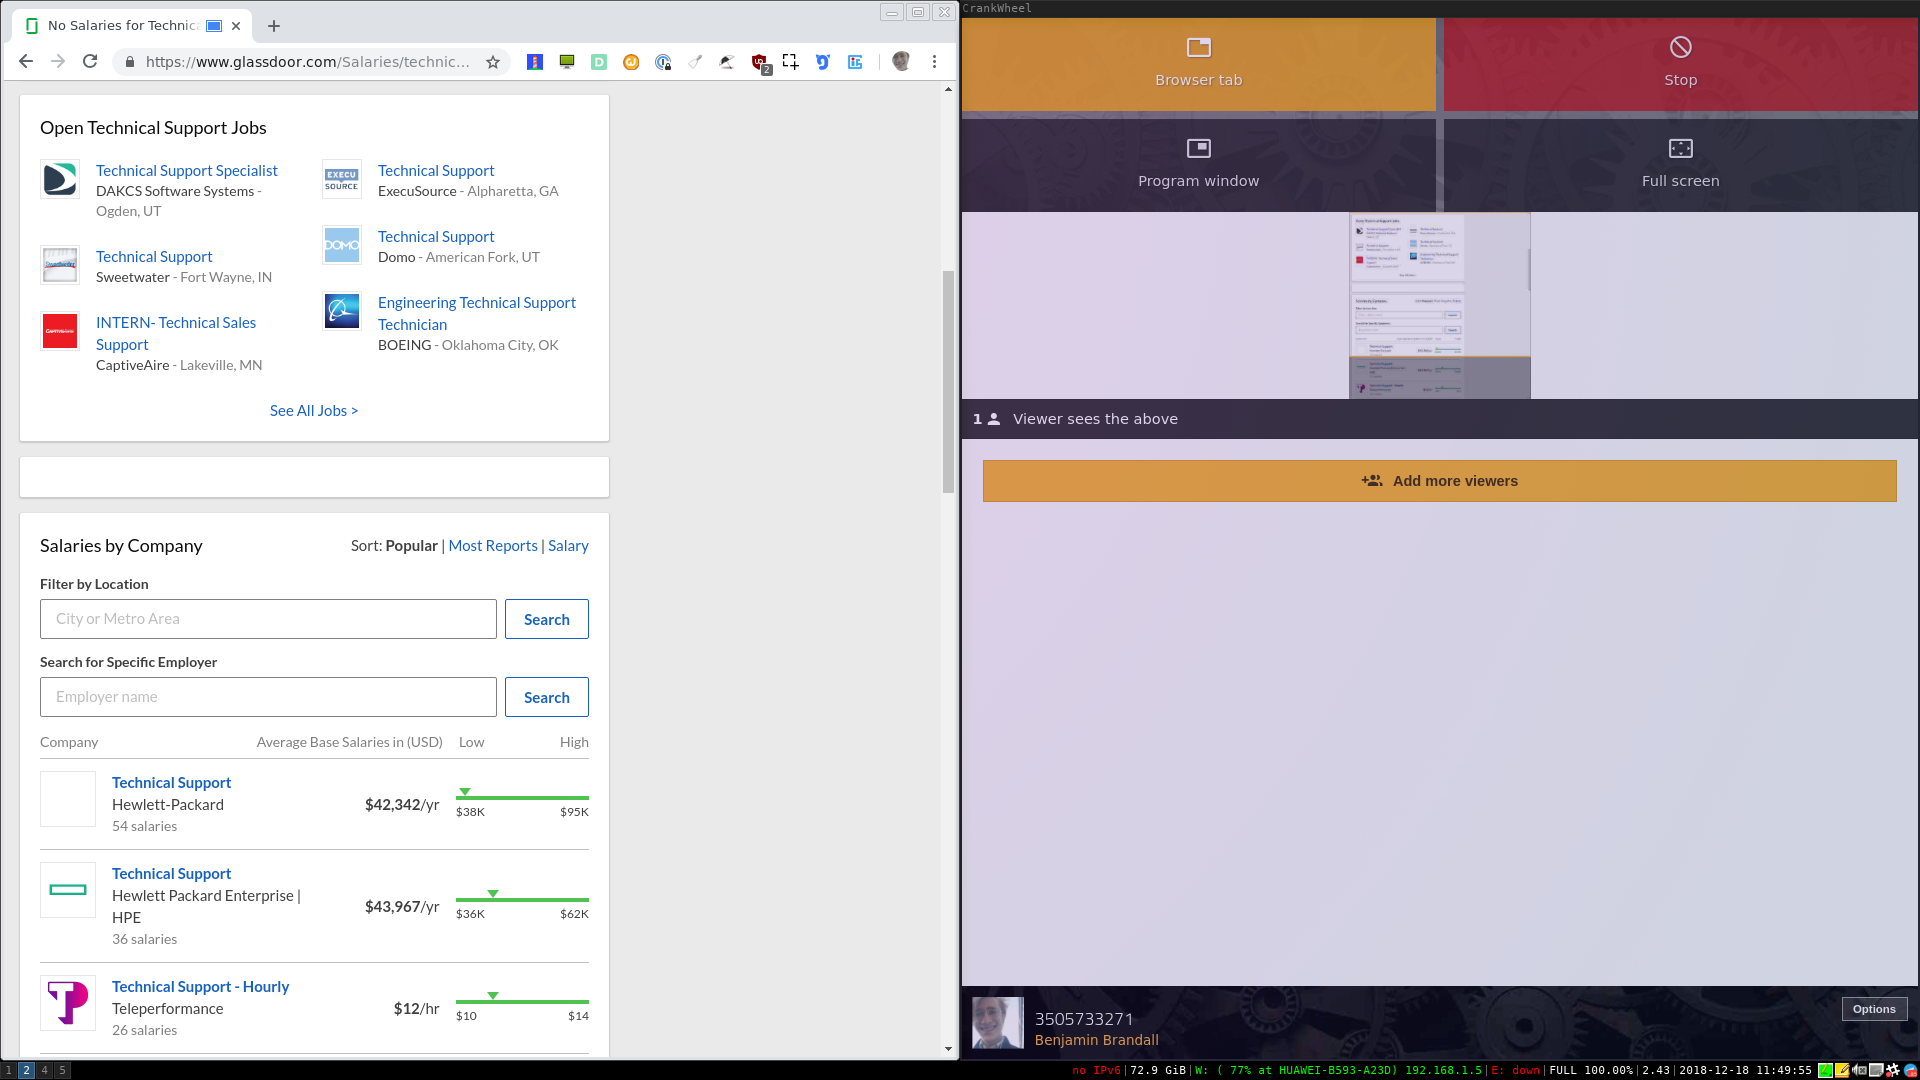Open Chrome profile avatar
The width and height of the screenshot is (1920, 1080).
point(901,62)
